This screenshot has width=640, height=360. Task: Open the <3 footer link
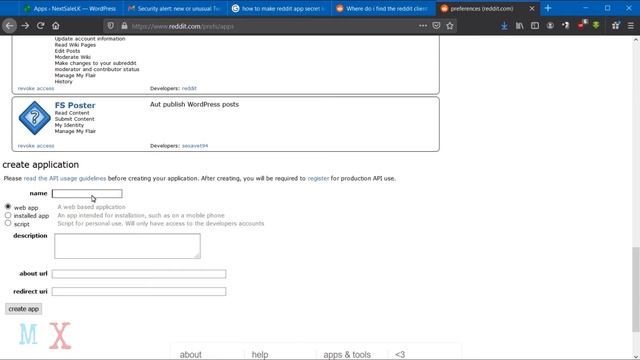(x=400, y=355)
